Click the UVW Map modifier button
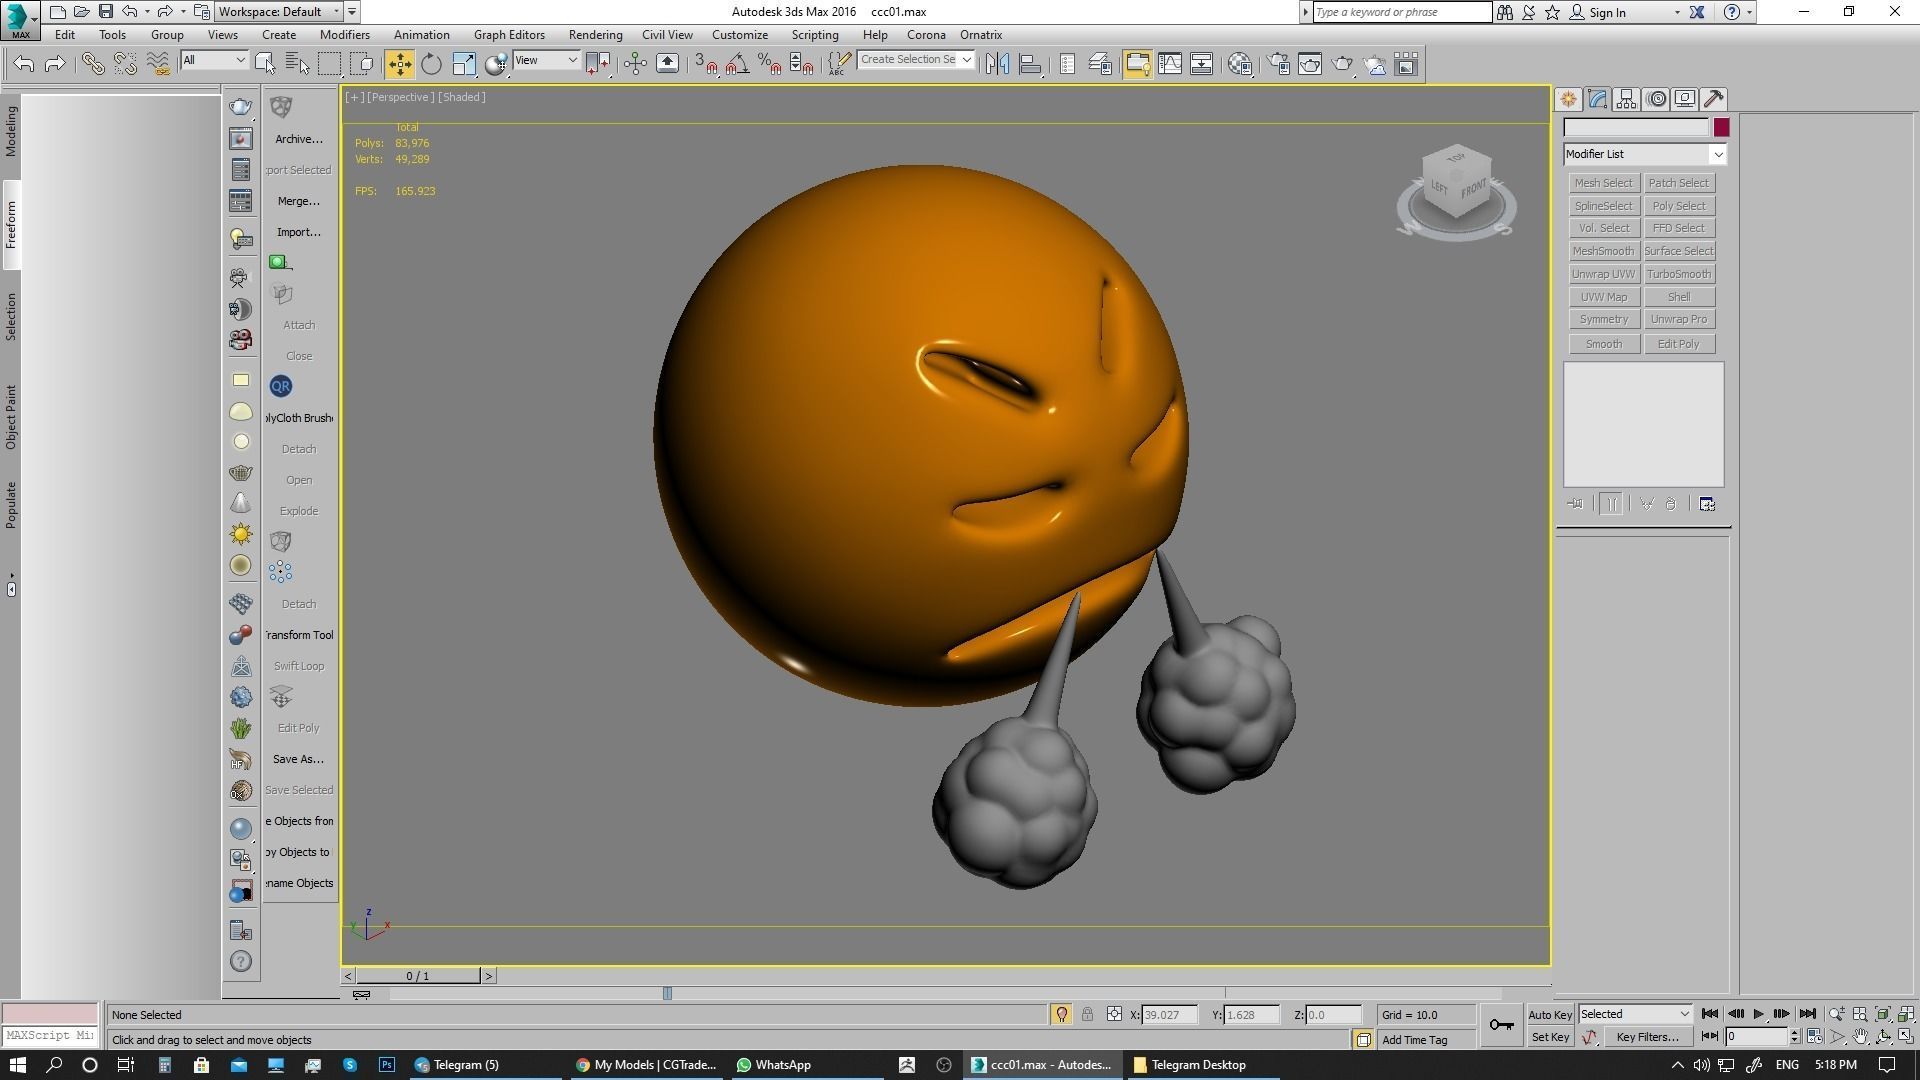Screen dimensions: 1920x1080 coord(1603,297)
